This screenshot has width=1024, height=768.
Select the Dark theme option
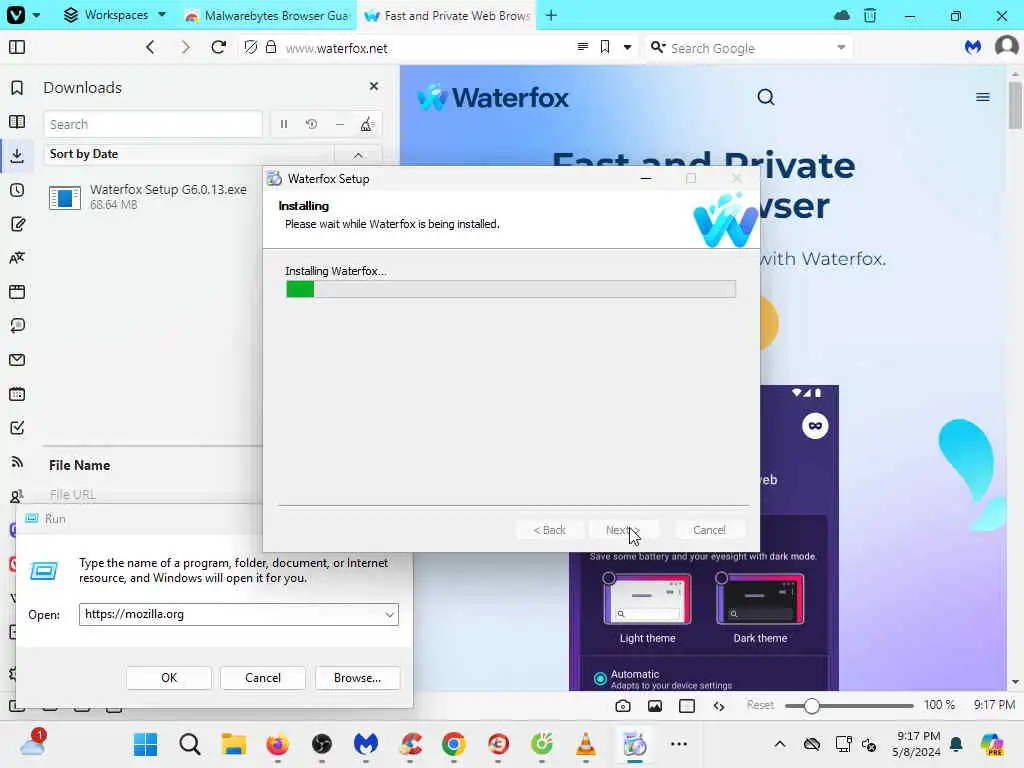(760, 608)
